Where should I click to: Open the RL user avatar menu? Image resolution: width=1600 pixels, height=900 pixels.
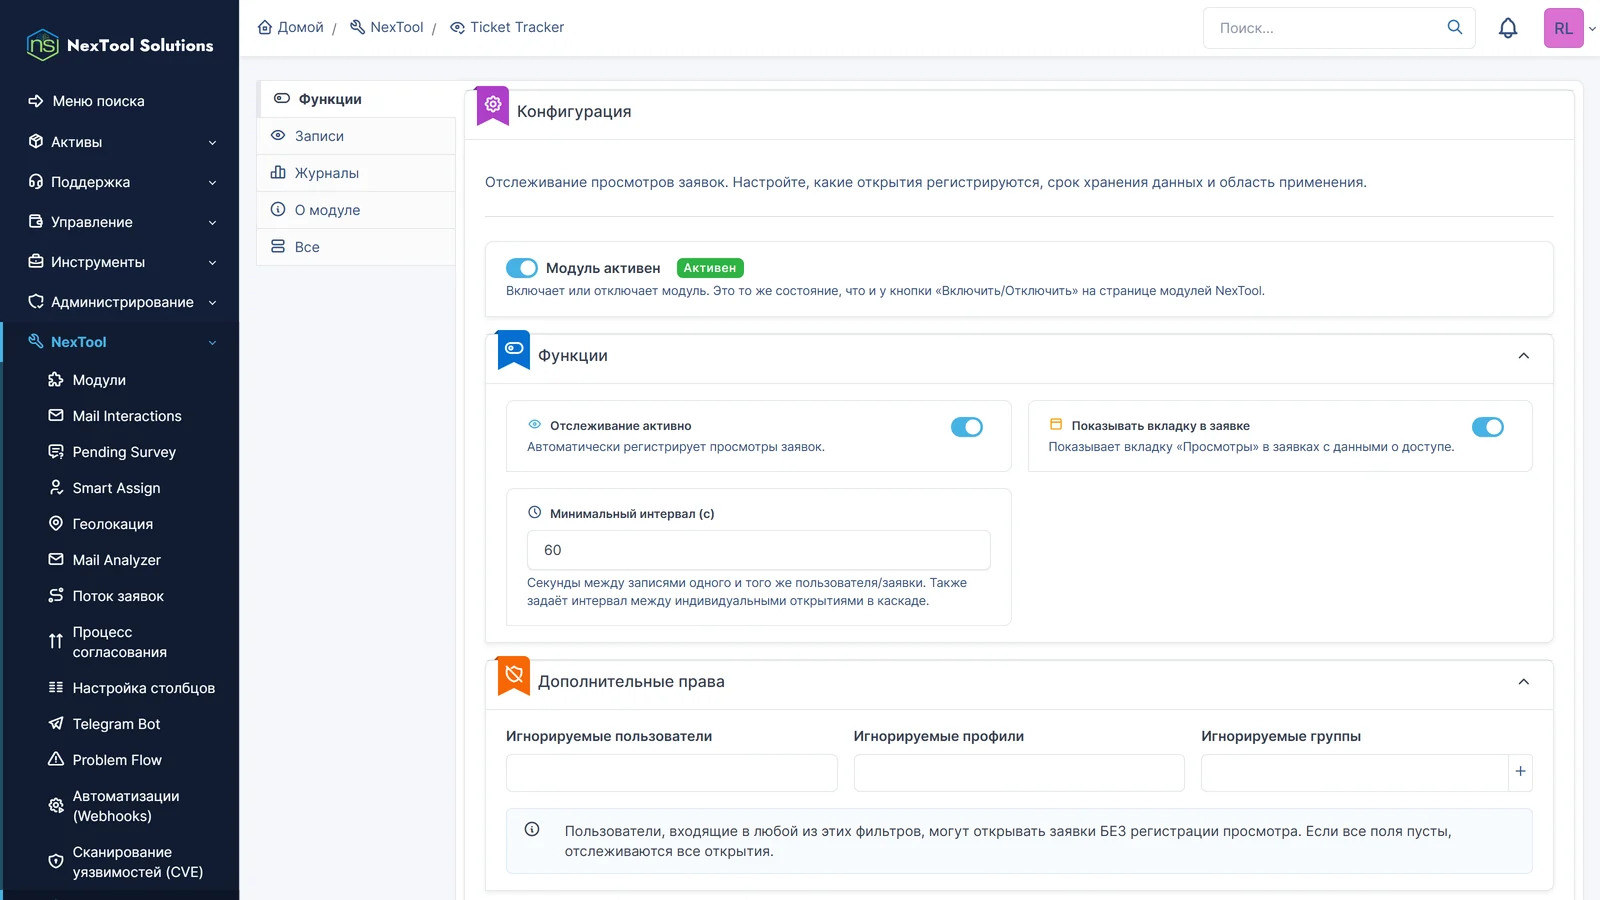point(1564,28)
